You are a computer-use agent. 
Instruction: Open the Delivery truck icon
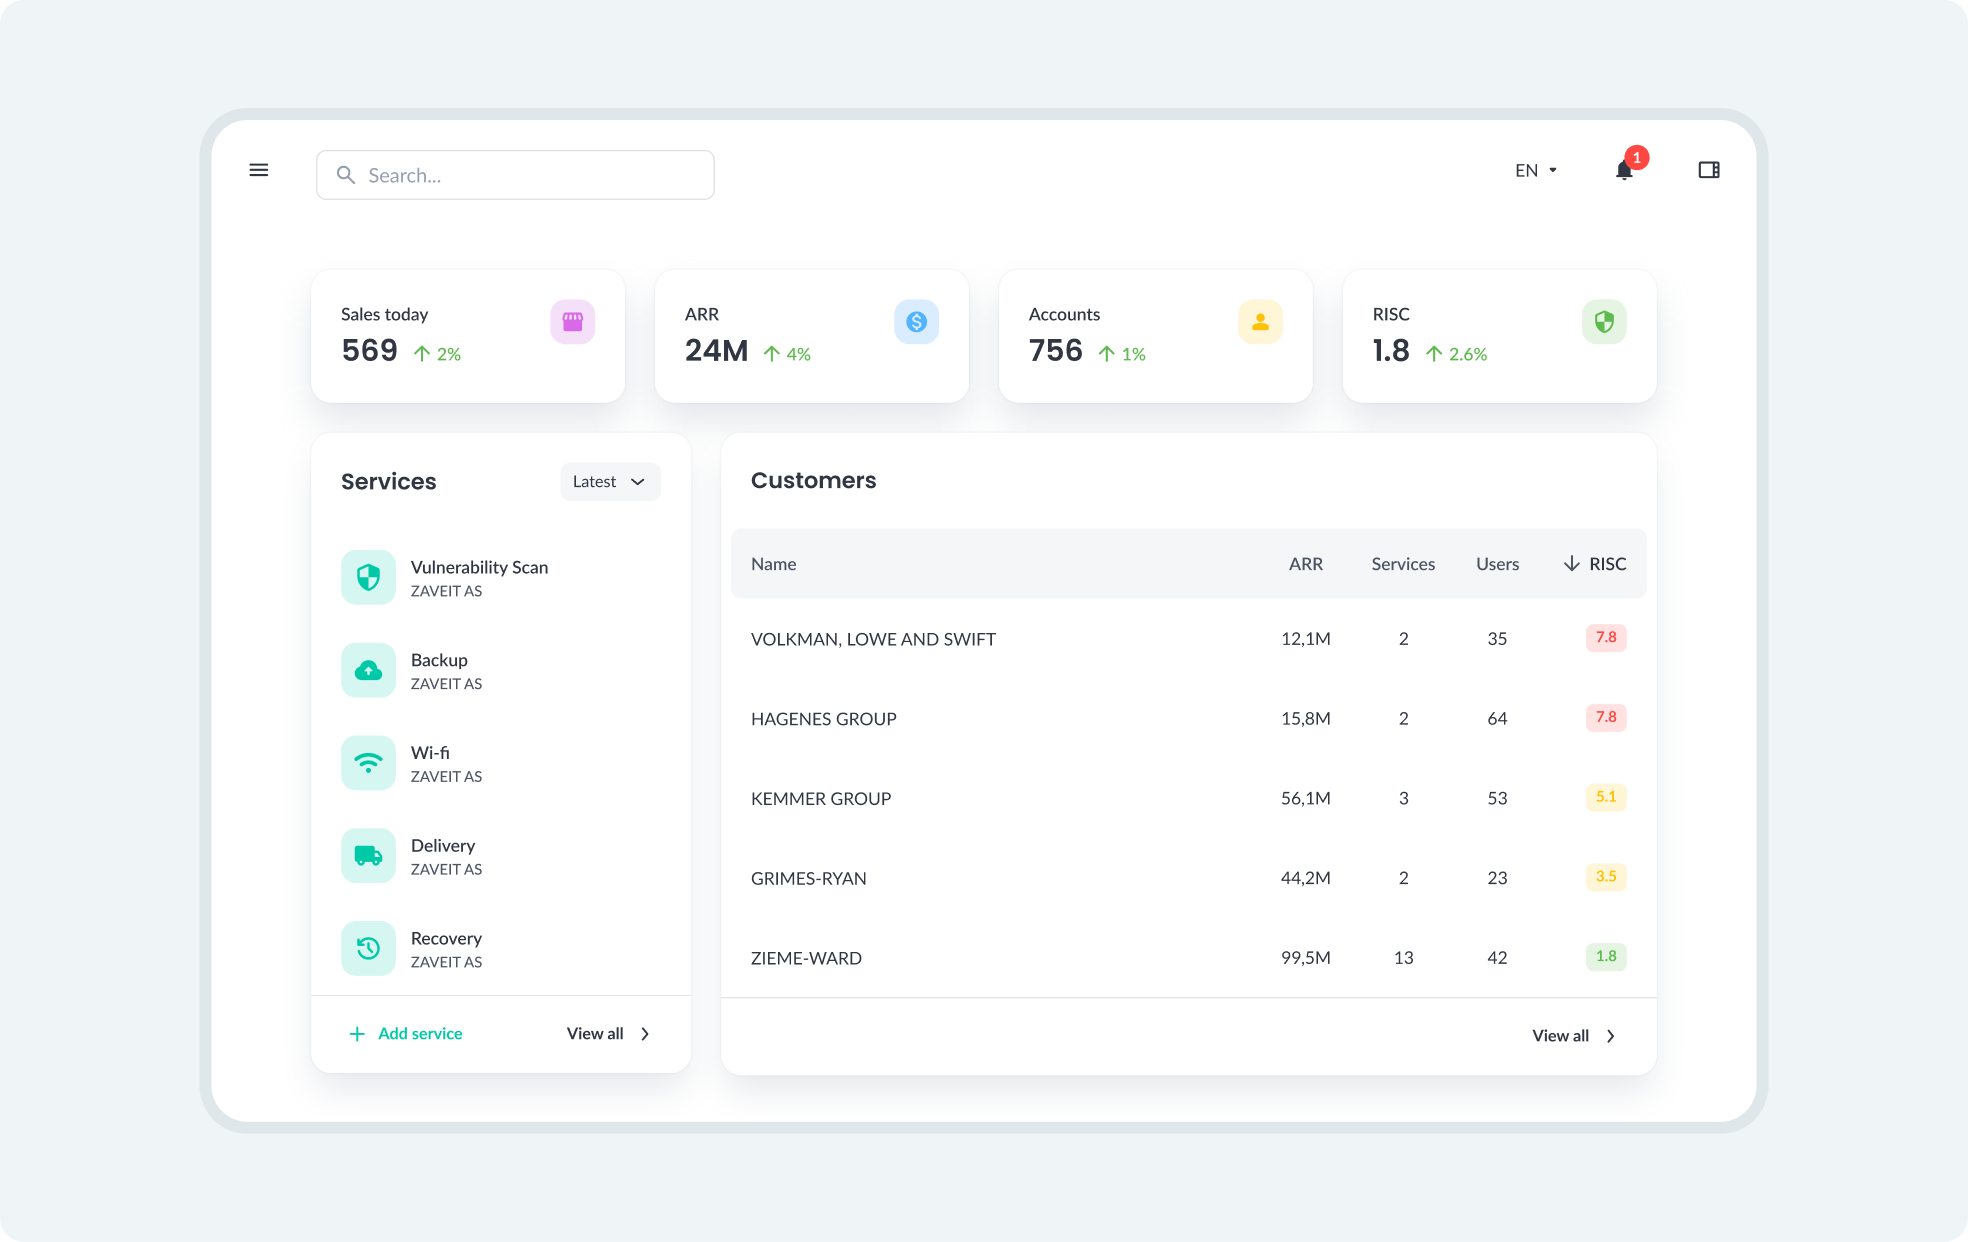click(x=368, y=856)
